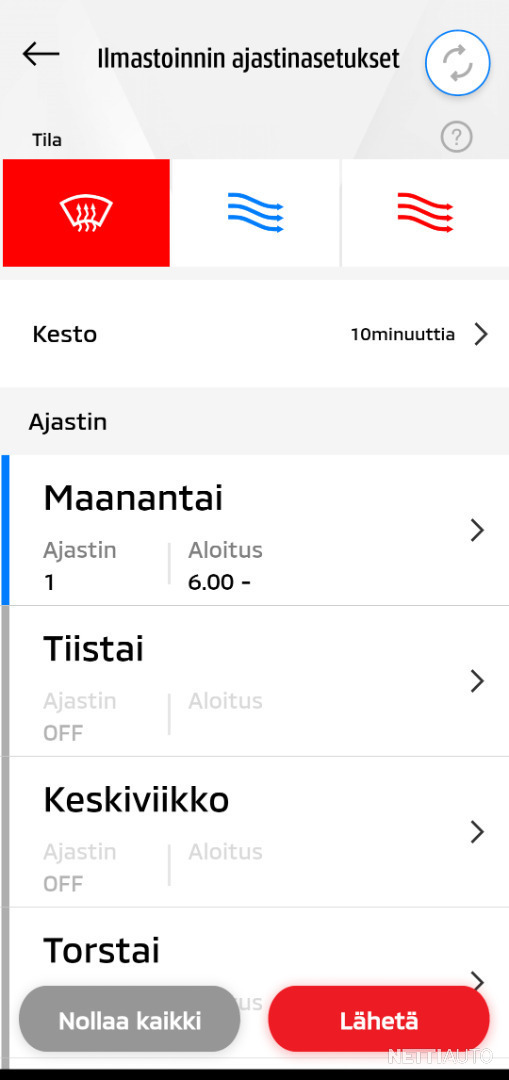
Task: Tap the red Lähetä send button
Action: click(x=379, y=1019)
